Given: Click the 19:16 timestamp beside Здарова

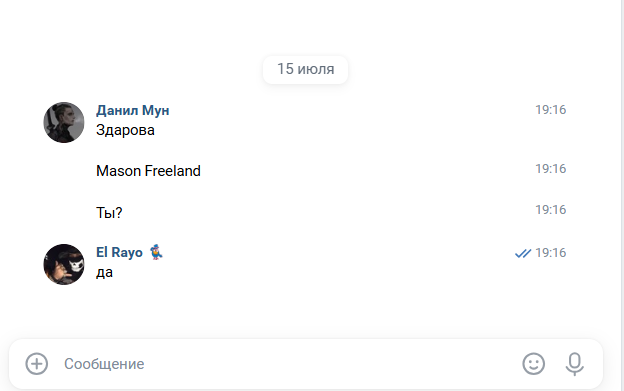Looking at the screenshot, I should coord(550,110).
